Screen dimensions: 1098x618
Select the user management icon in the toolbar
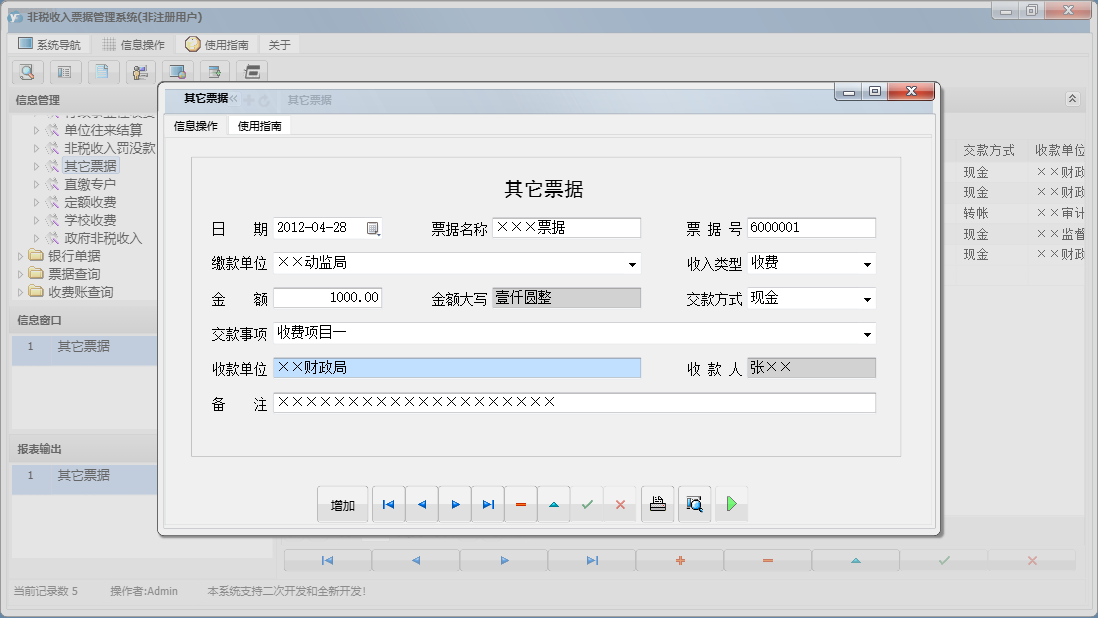pyautogui.click(x=140, y=72)
